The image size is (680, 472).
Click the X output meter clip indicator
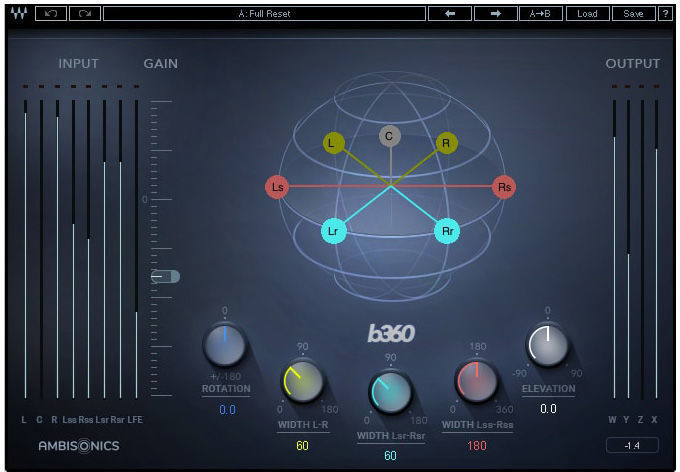[656, 86]
